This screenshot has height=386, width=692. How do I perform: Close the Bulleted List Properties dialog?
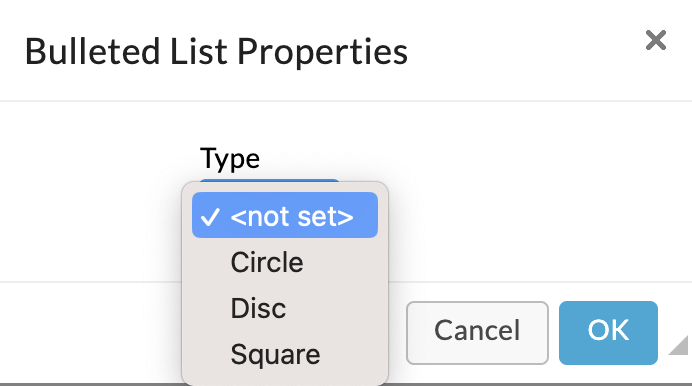(655, 41)
